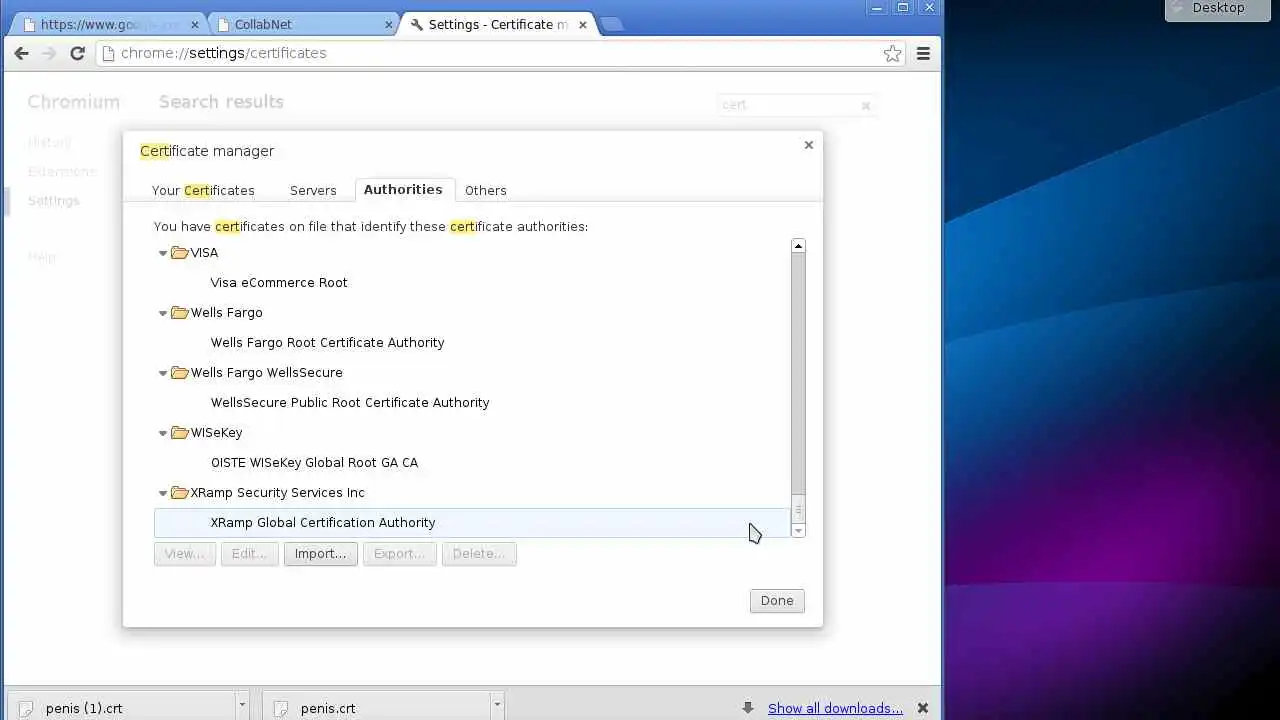Click the certificate list scrollbar up arrow

[798, 246]
